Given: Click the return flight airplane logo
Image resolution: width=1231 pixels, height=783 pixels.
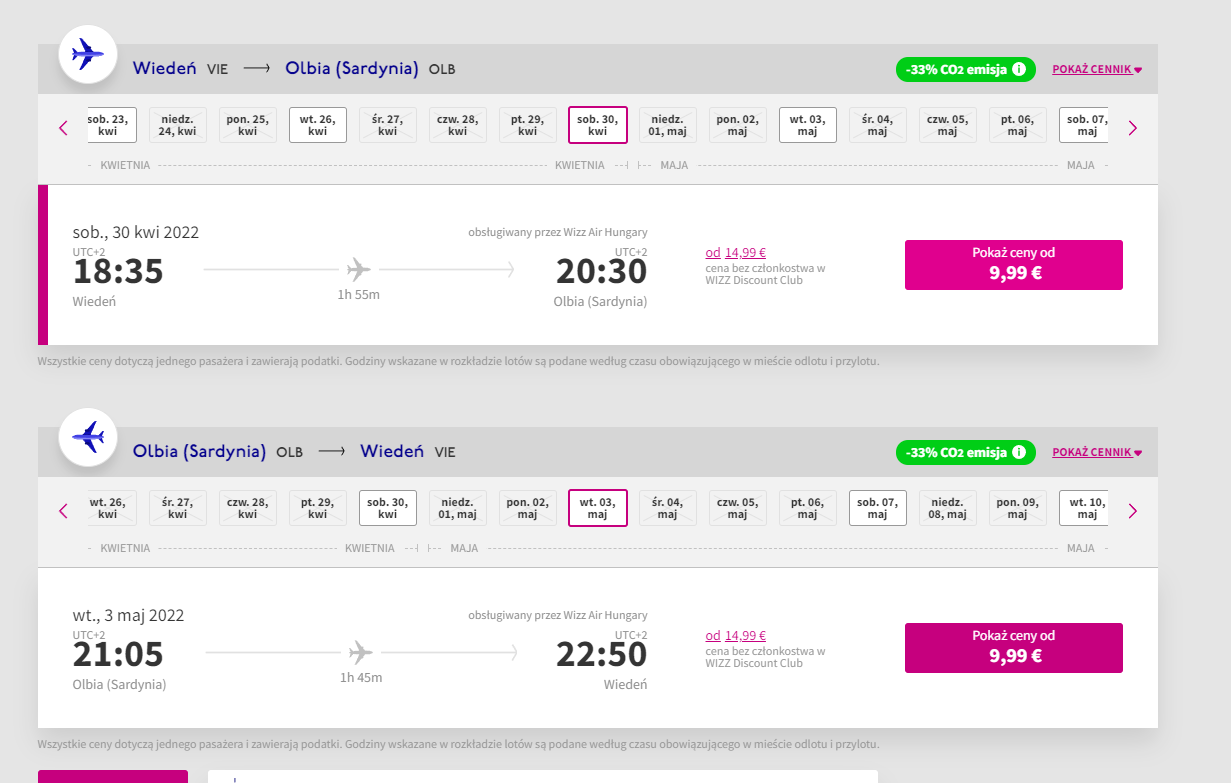Looking at the screenshot, I should [88, 437].
